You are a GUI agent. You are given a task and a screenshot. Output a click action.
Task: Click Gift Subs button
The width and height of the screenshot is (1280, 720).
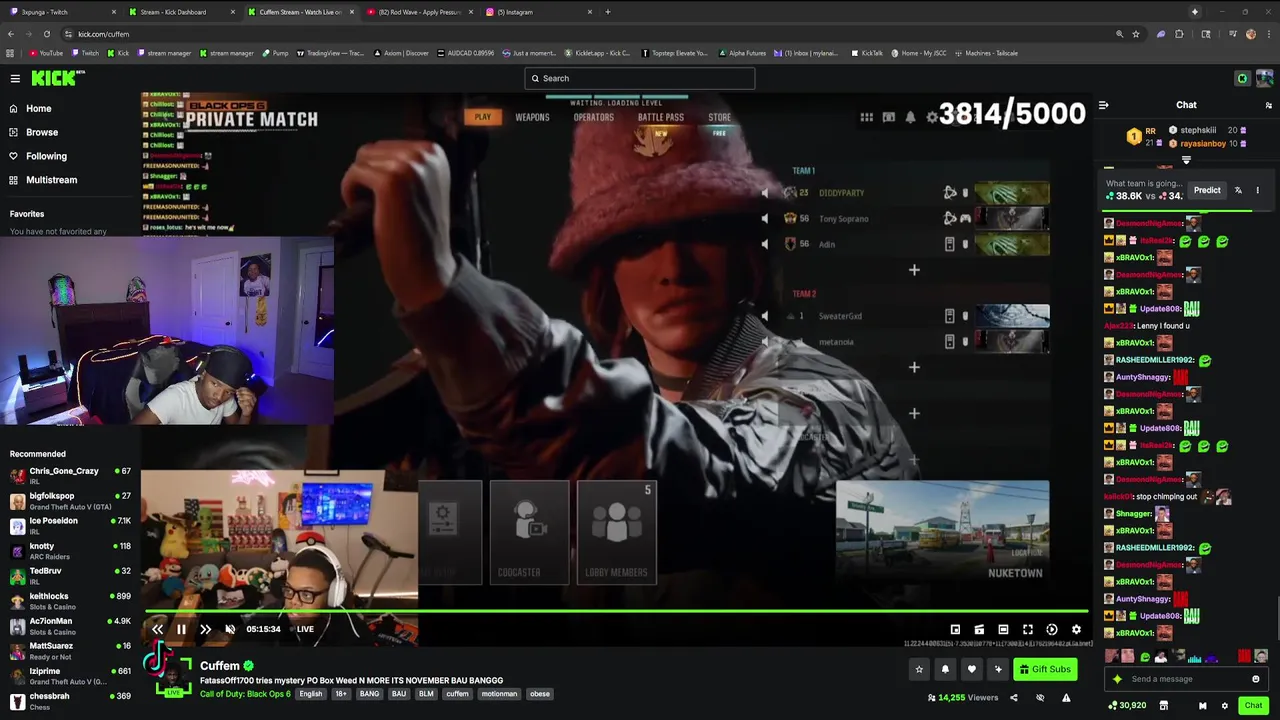tap(1045, 669)
